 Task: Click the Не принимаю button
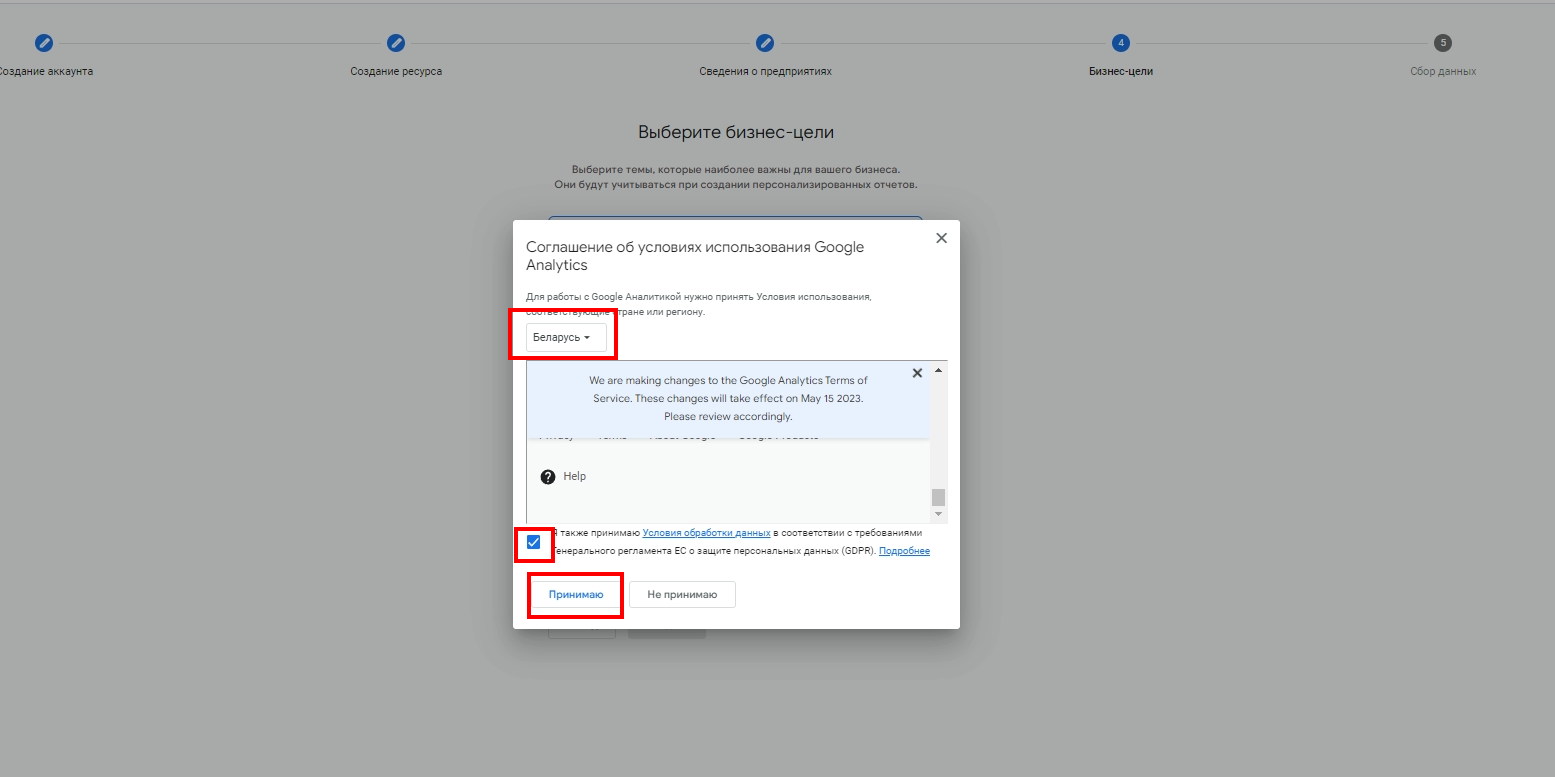682,595
